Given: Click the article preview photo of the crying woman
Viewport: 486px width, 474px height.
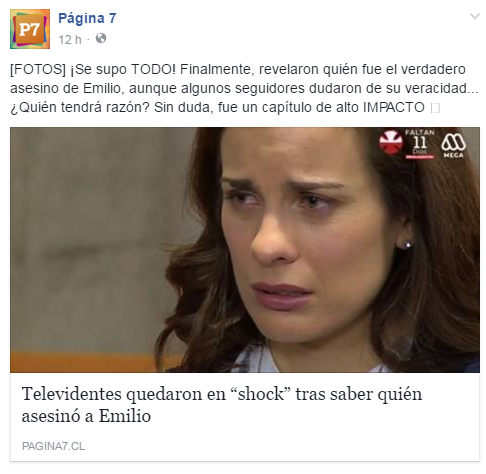Looking at the screenshot, I should click(x=245, y=250).
